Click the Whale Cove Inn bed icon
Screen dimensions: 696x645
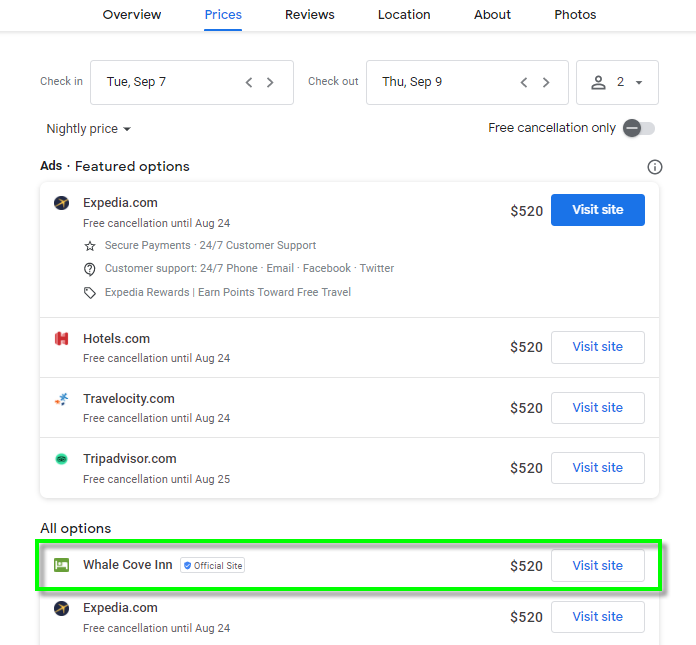[62, 565]
